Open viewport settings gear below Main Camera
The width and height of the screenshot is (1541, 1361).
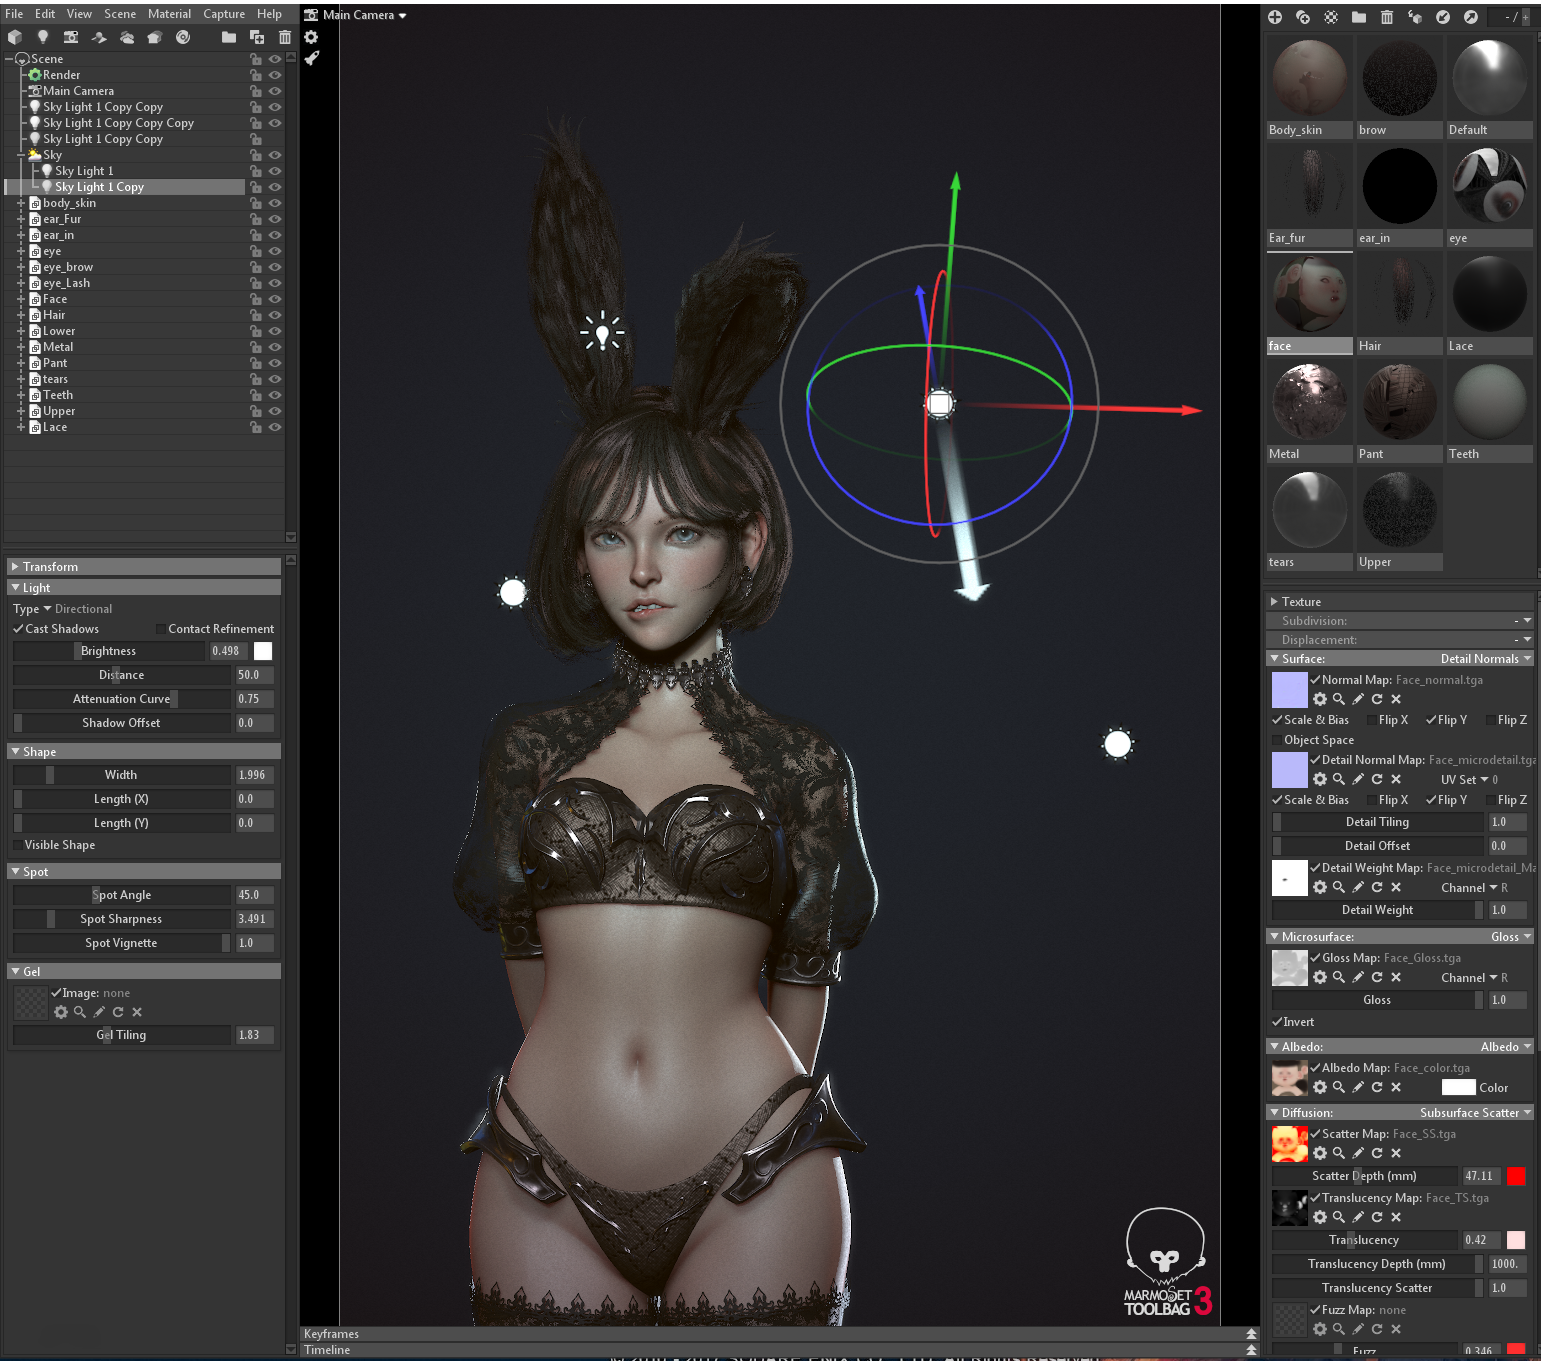click(x=311, y=37)
